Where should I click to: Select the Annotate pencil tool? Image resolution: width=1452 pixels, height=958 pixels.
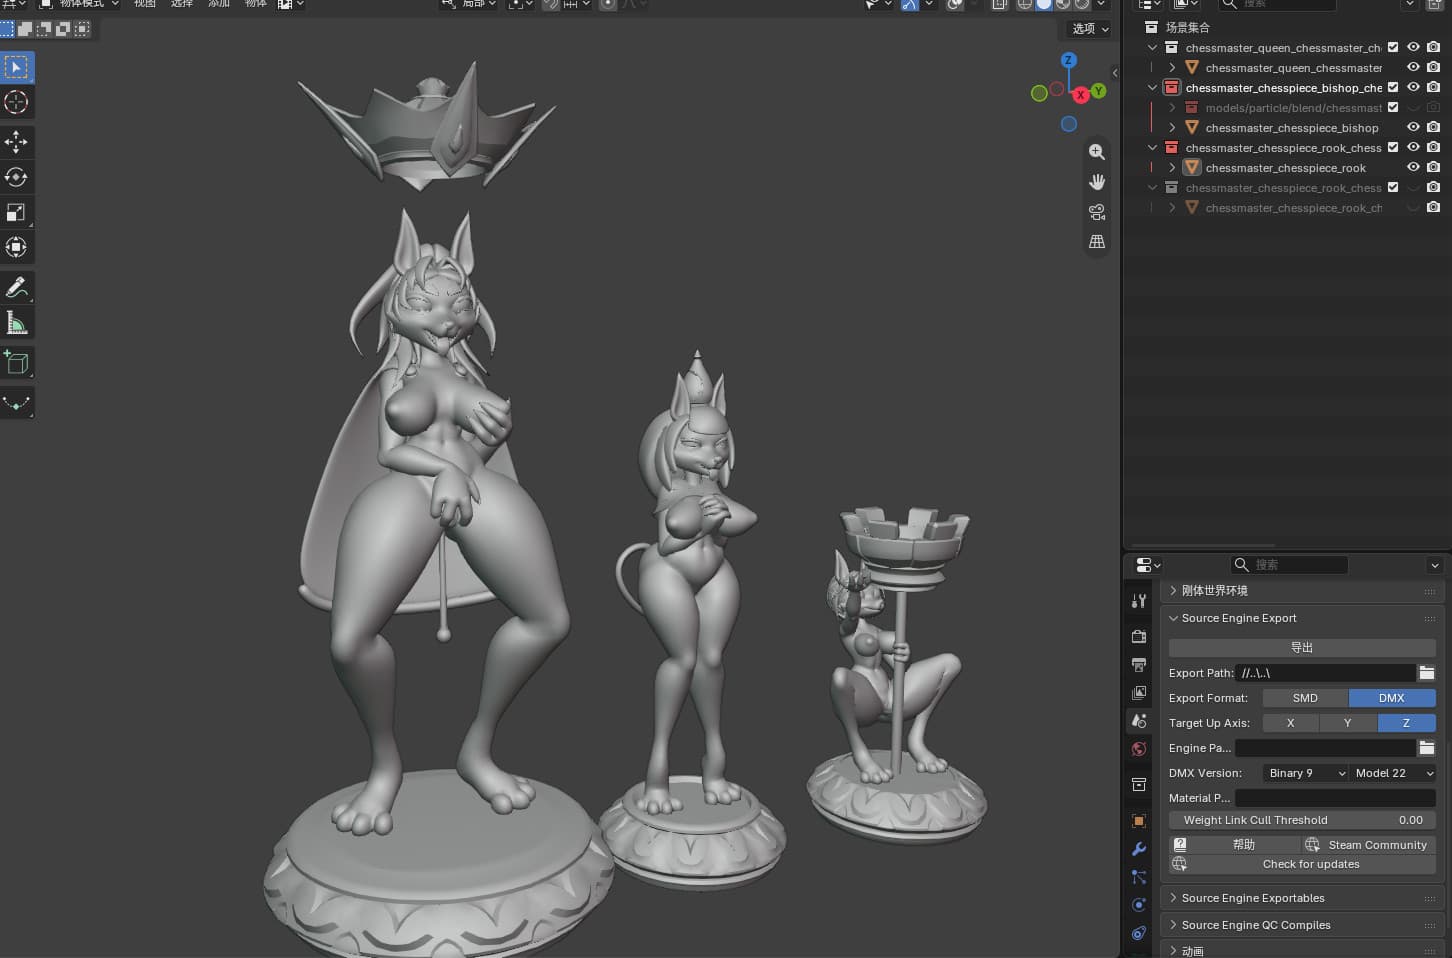16,287
